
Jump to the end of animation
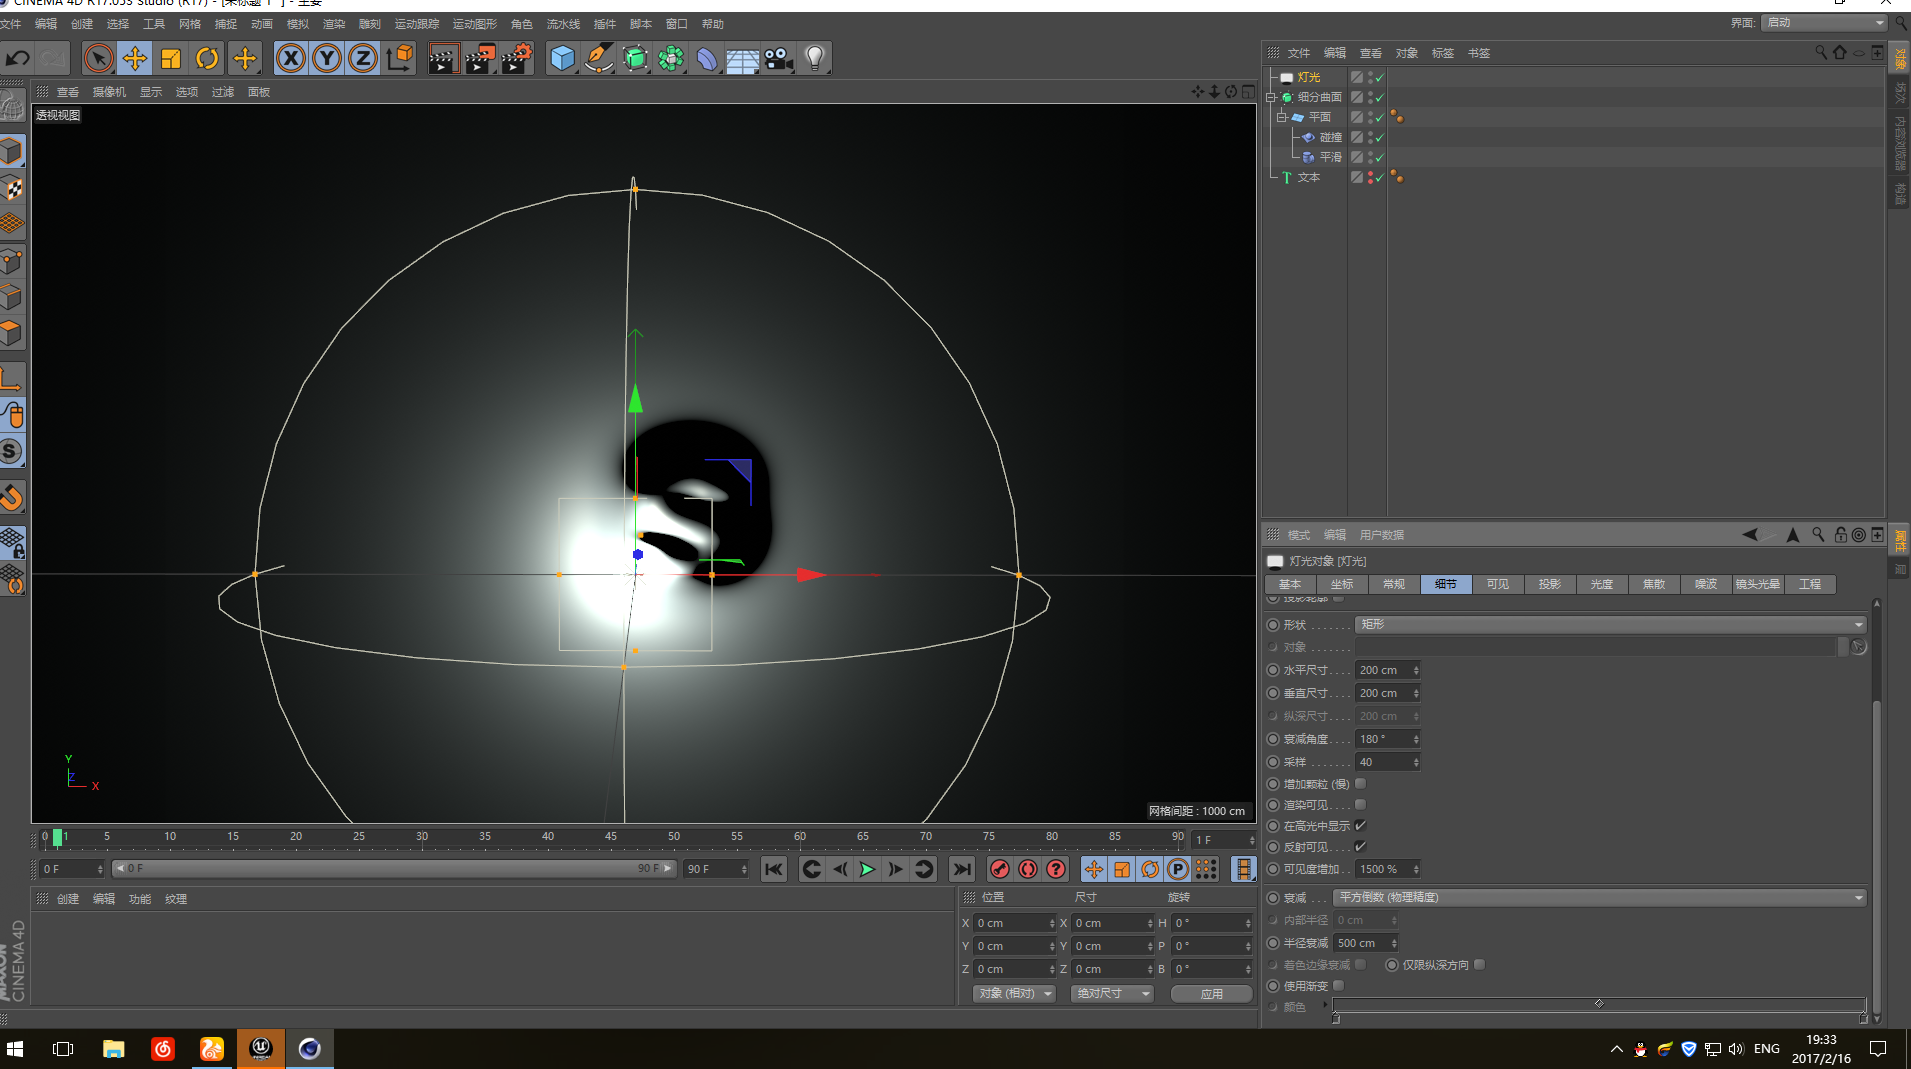(962, 869)
